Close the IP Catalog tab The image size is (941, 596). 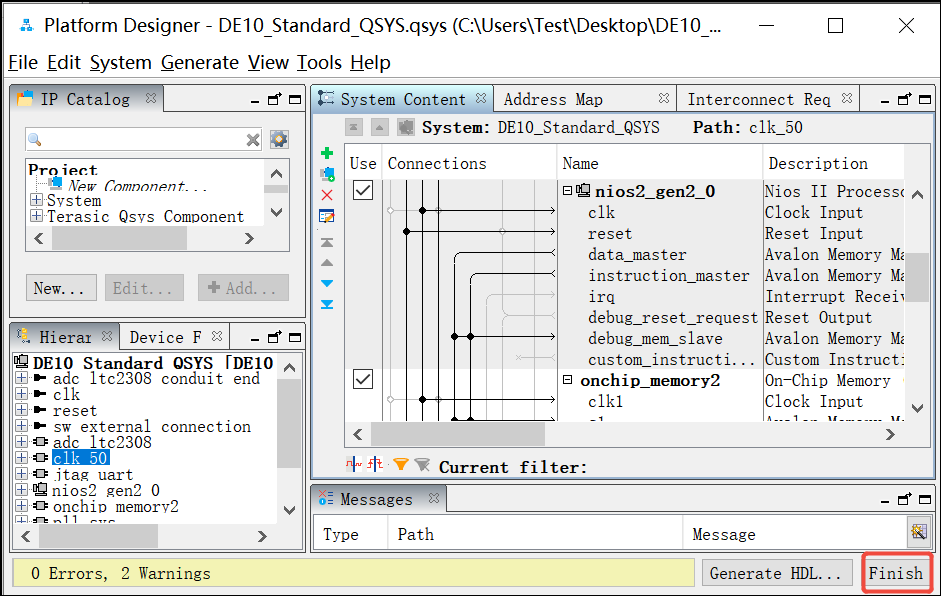(151, 98)
